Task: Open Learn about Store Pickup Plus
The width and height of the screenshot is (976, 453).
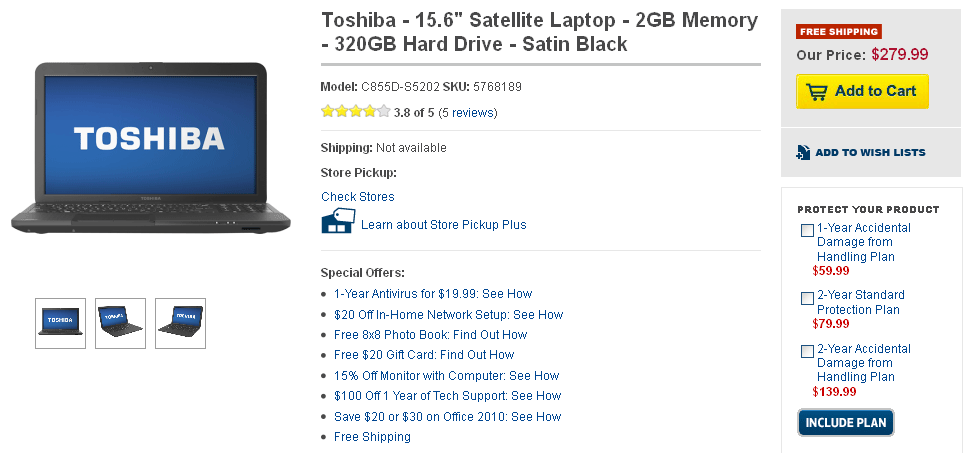Action: [443, 225]
